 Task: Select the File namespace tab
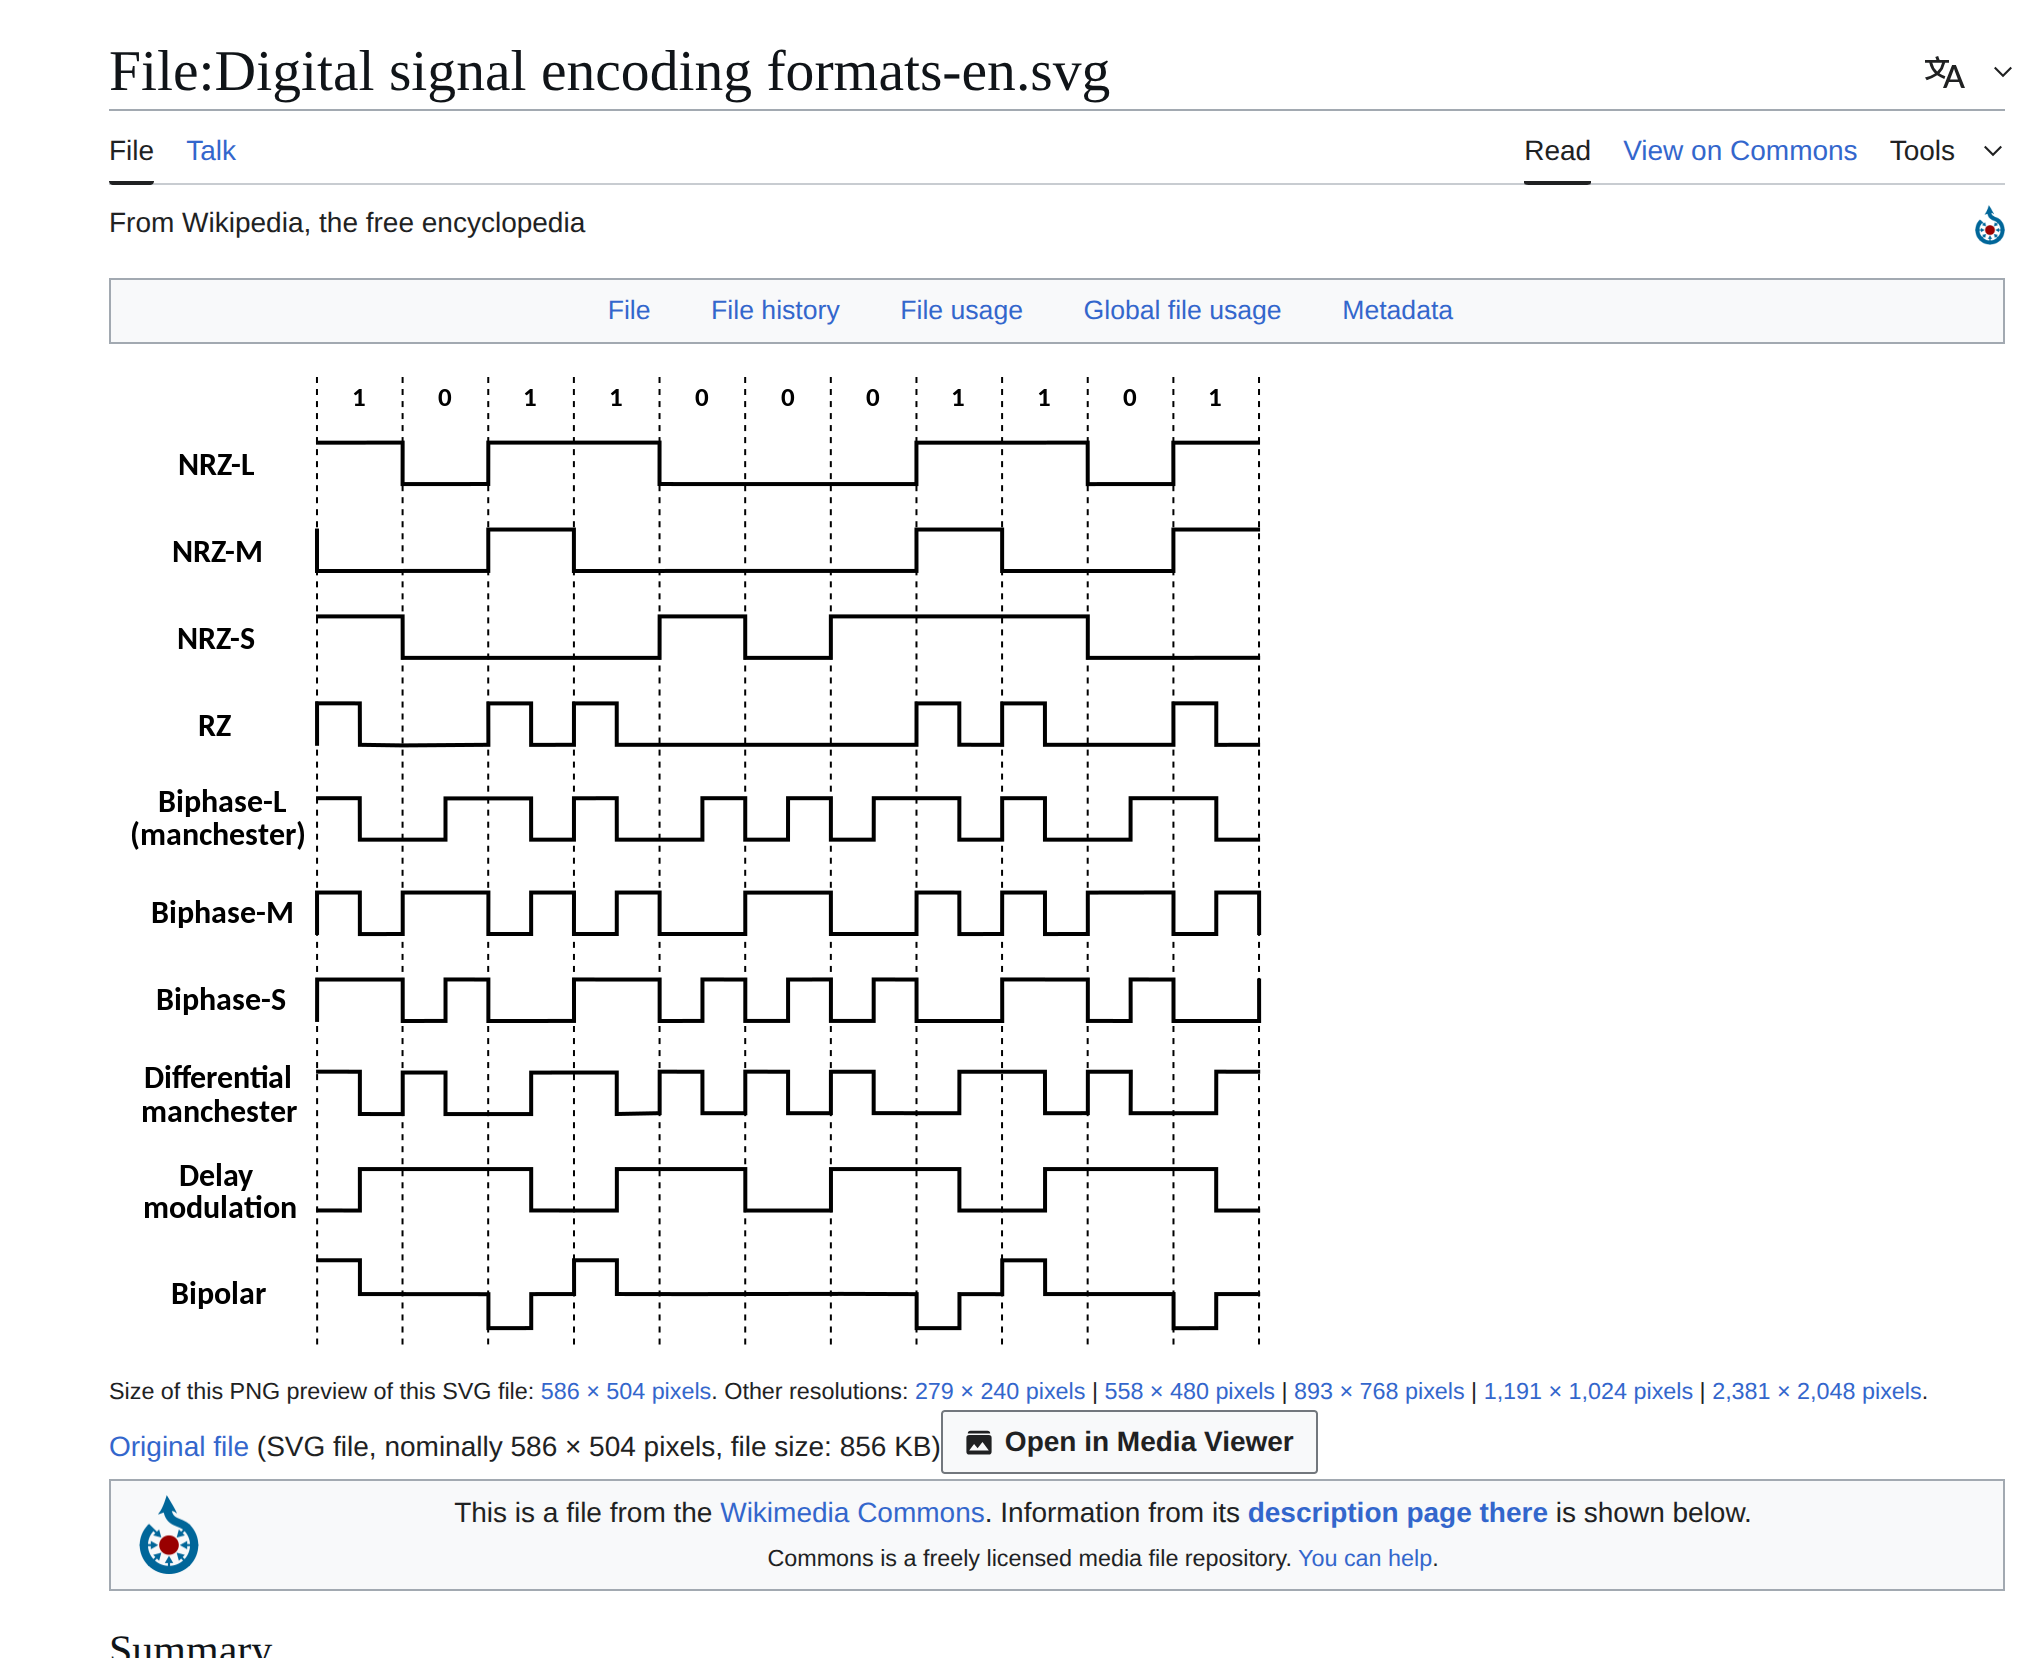(131, 151)
